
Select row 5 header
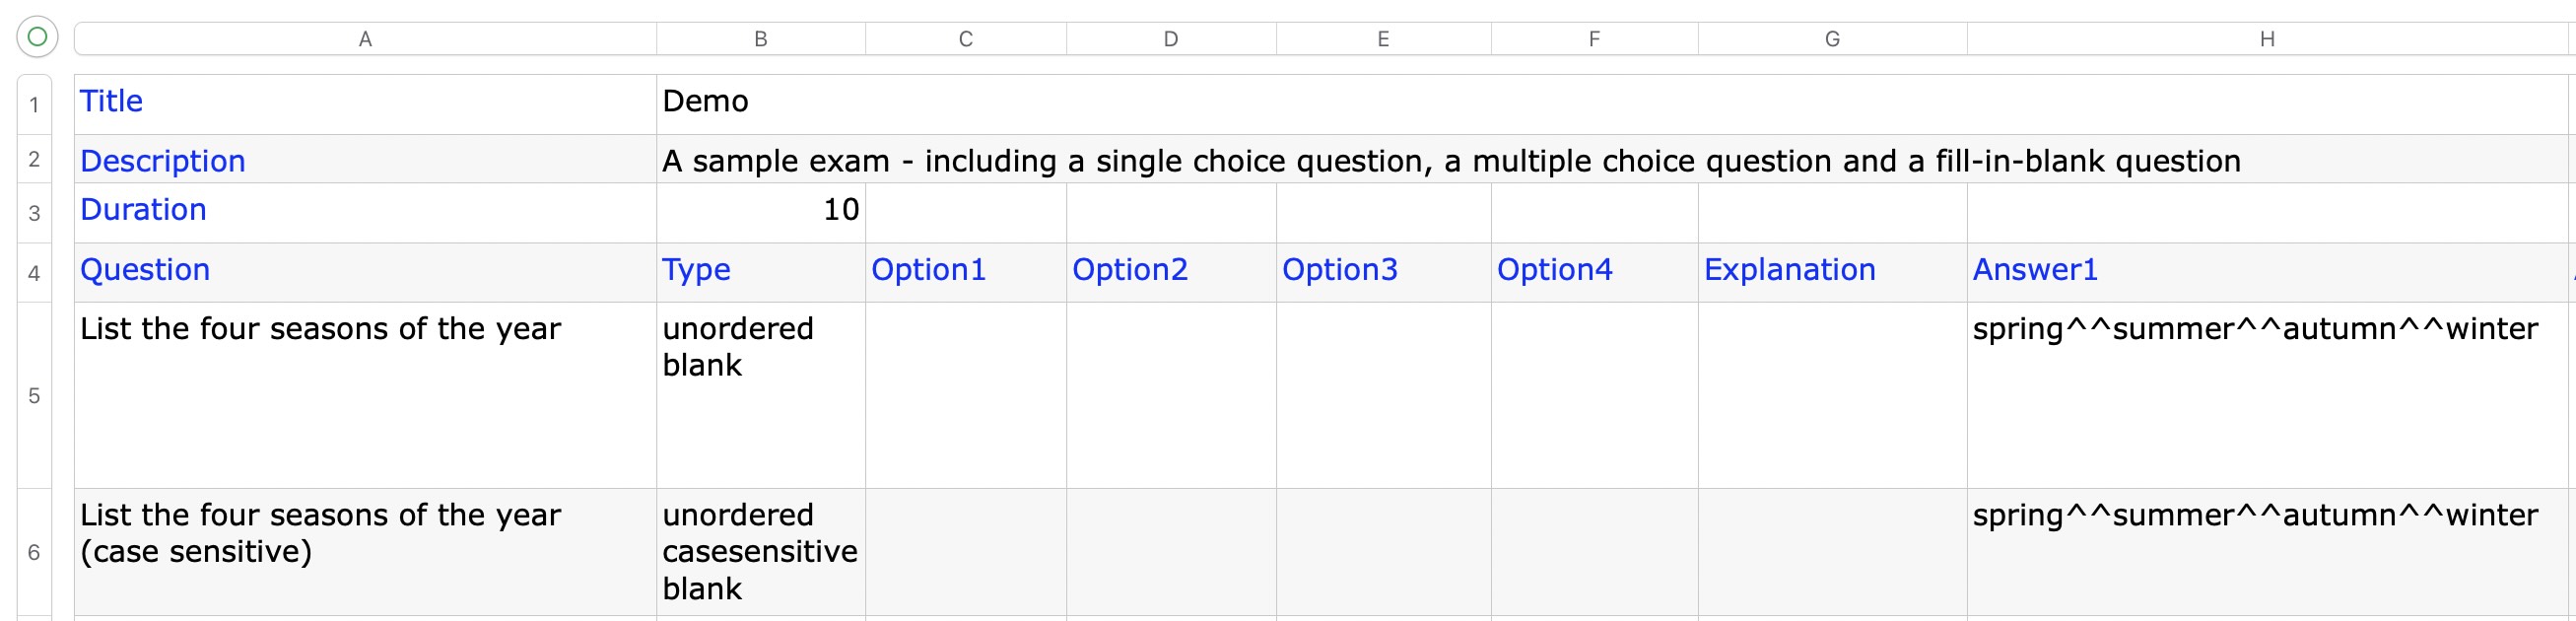(34, 396)
